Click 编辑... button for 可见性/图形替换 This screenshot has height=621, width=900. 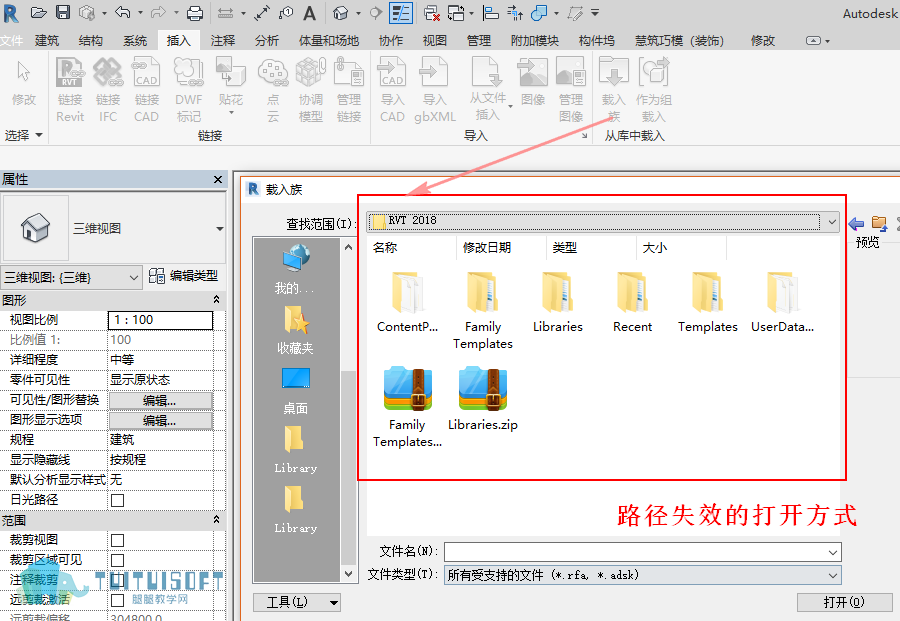coord(160,401)
